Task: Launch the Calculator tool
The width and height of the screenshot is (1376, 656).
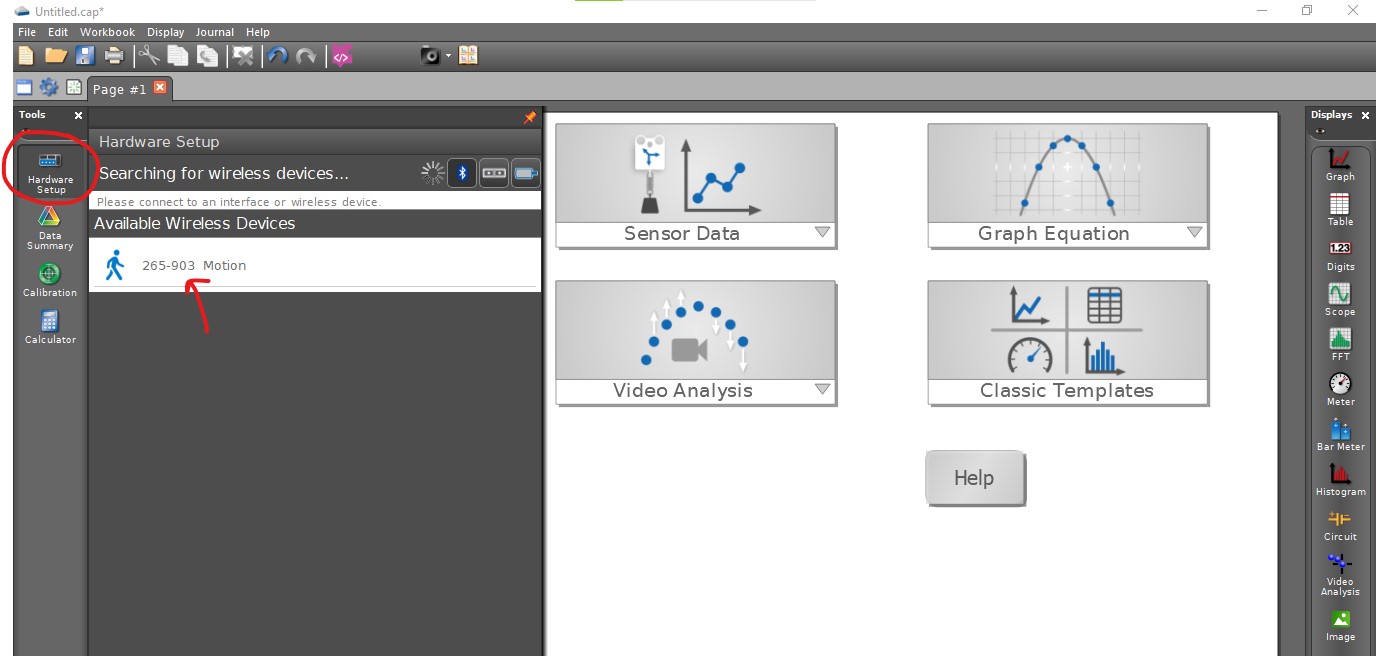Action: tap(48, 325)
